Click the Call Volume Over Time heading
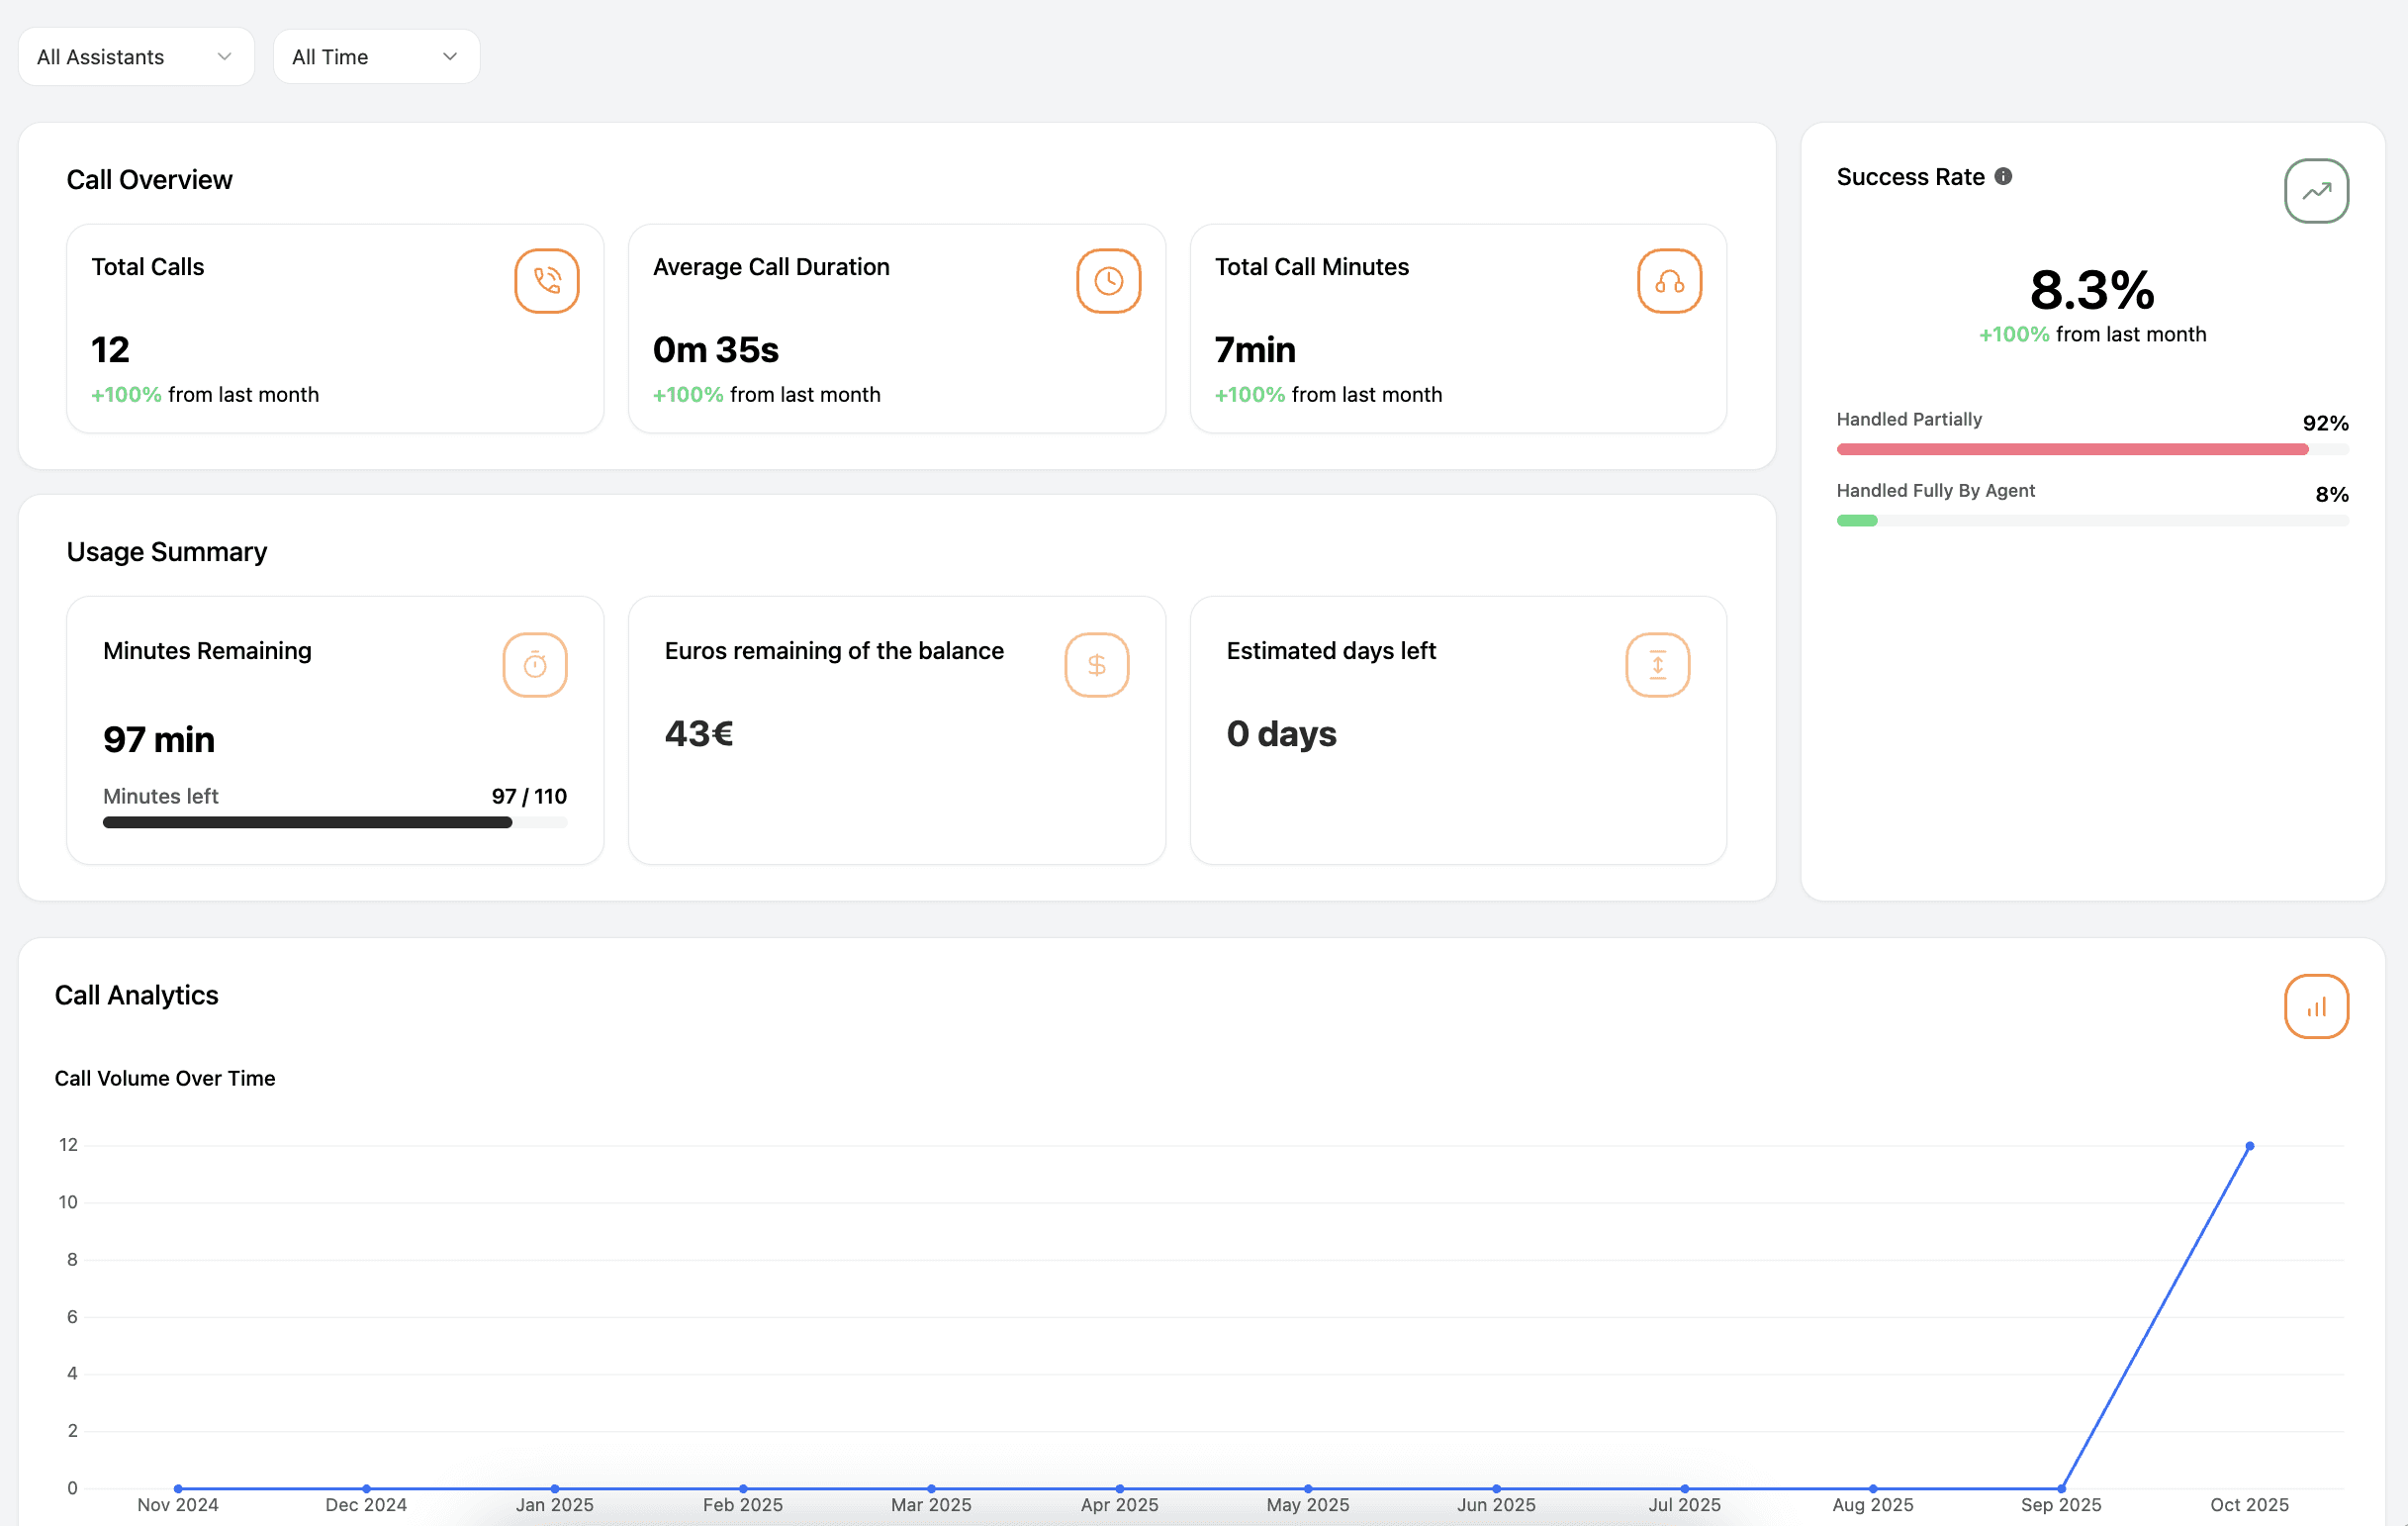2408x1526 pixels. 165,1079
